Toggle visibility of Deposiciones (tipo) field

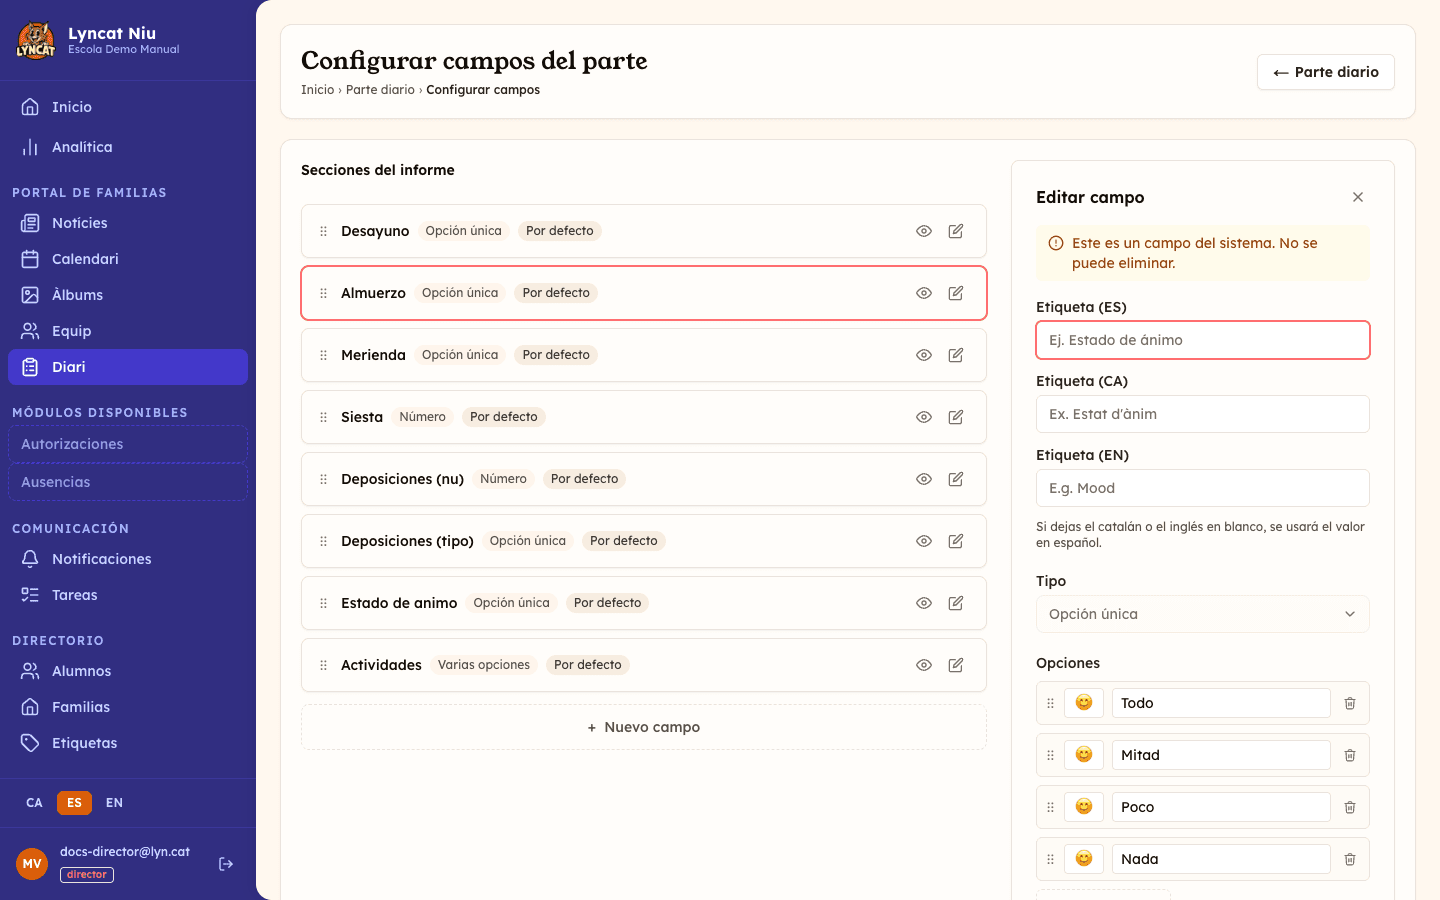(x=924, y=541)
